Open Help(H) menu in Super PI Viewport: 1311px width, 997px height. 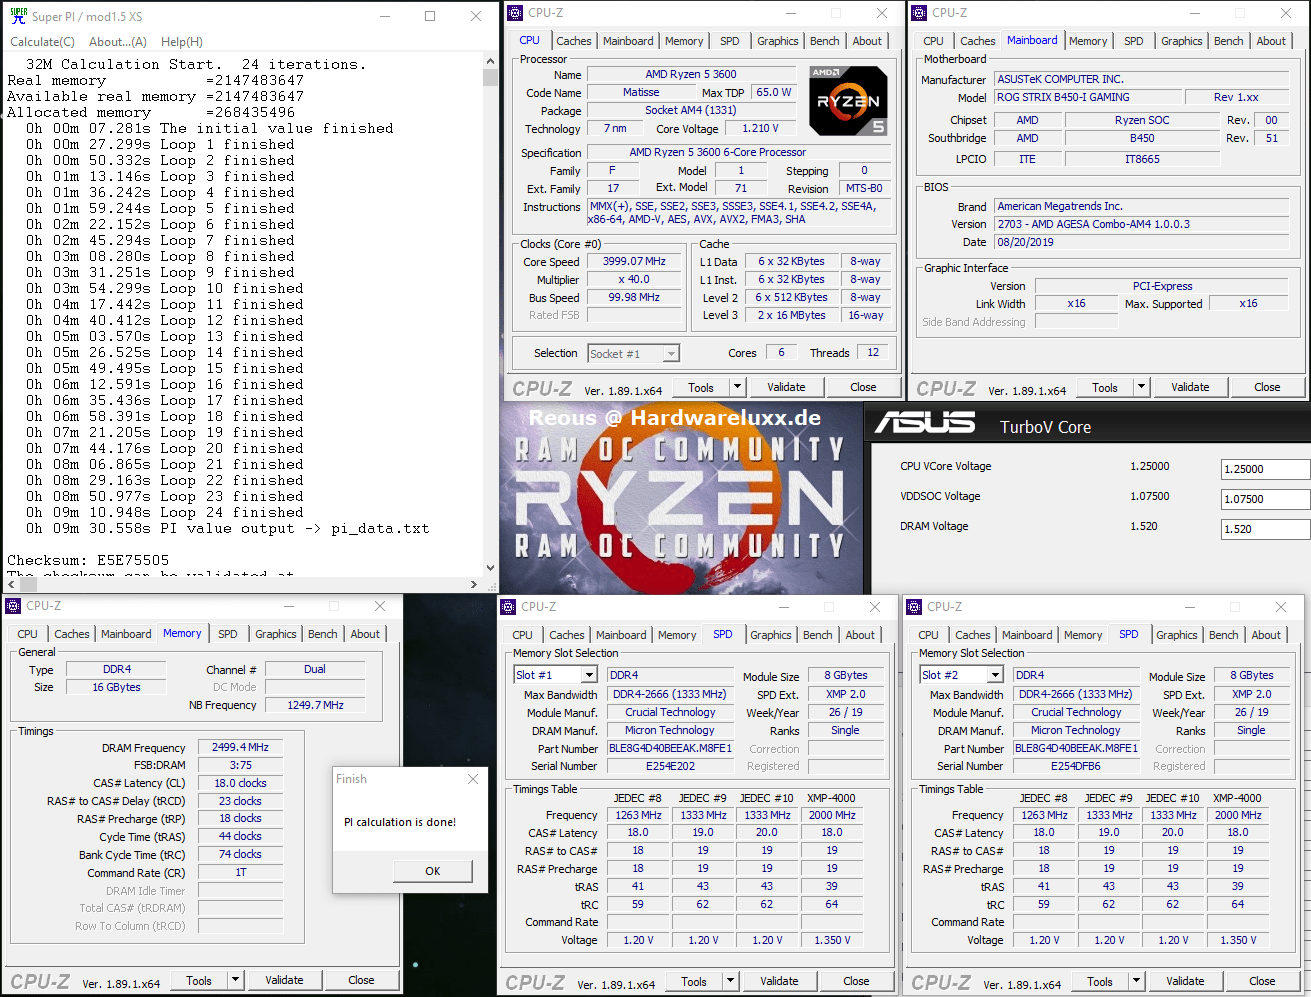tap(182, 42)
